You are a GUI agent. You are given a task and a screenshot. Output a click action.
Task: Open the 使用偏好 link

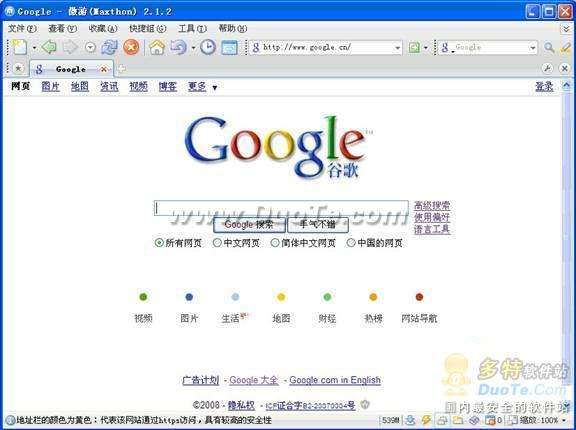click(432, 217)
